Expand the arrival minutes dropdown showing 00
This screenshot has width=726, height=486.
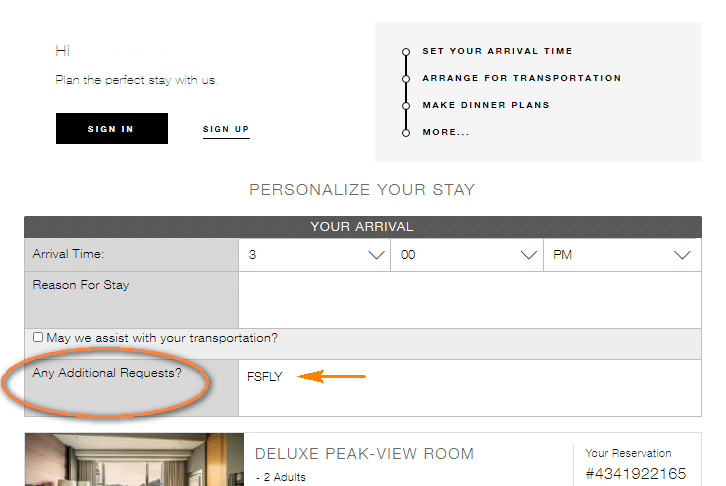tap(467, 255)
